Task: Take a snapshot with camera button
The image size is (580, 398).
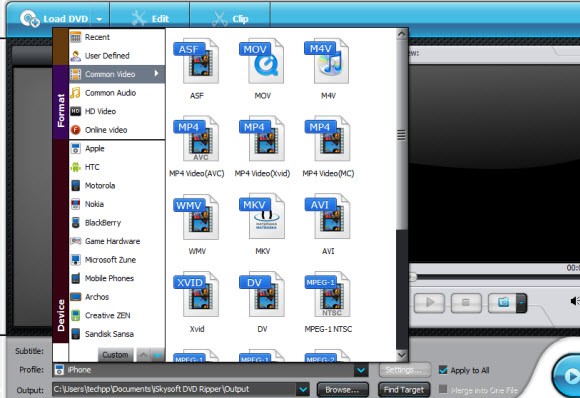Action: 503,303
